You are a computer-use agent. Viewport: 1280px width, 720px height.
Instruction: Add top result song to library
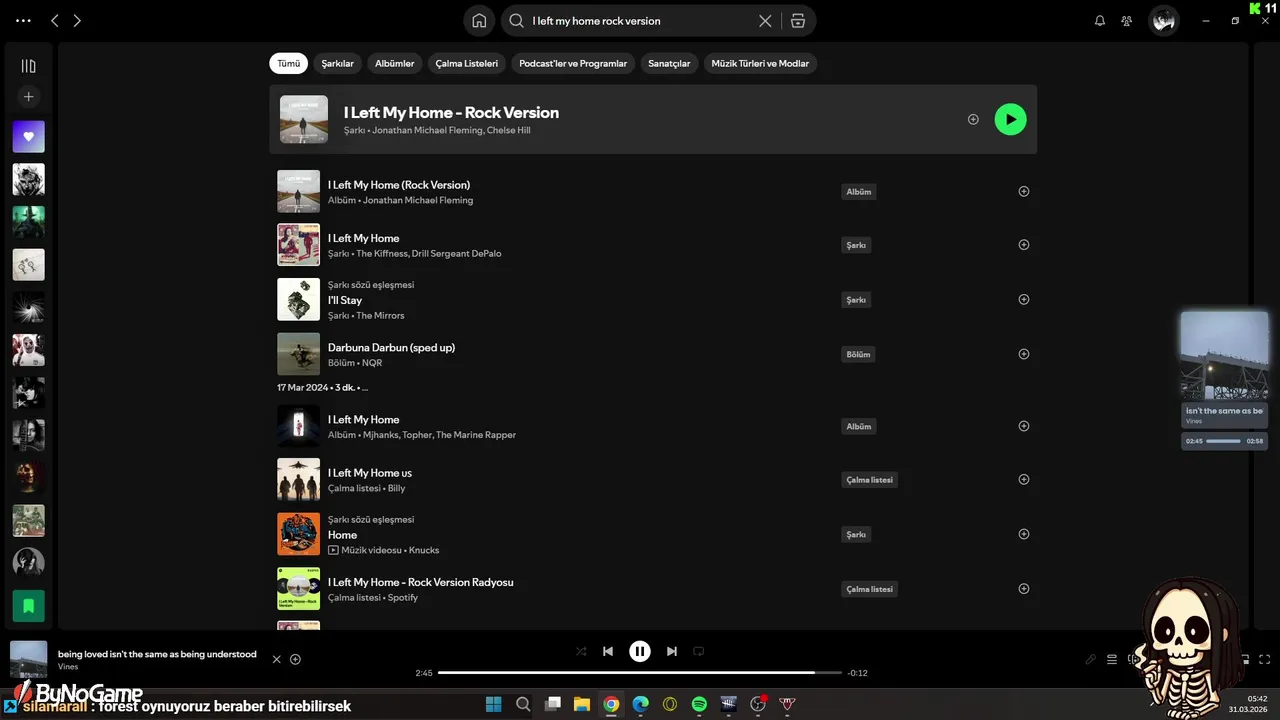click(x=973, y=119)
